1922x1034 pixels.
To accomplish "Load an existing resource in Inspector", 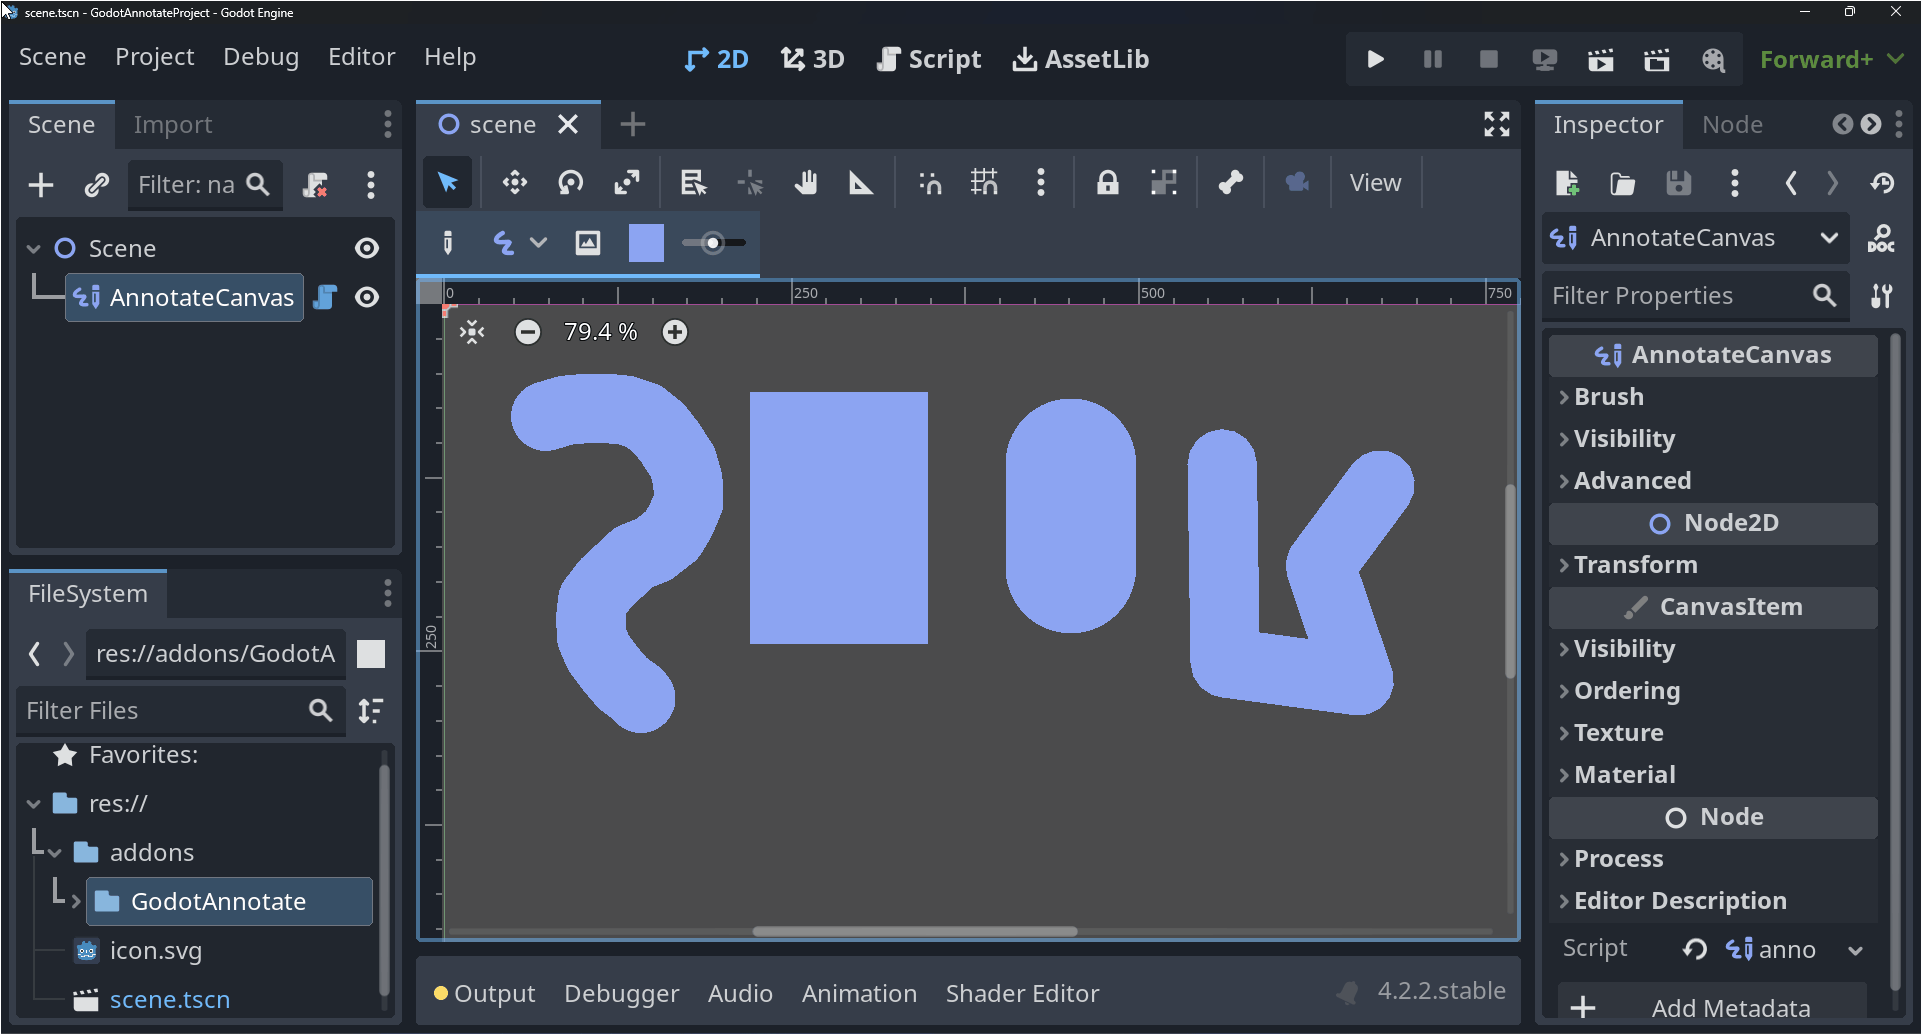I will click(x=1622, y=183).
